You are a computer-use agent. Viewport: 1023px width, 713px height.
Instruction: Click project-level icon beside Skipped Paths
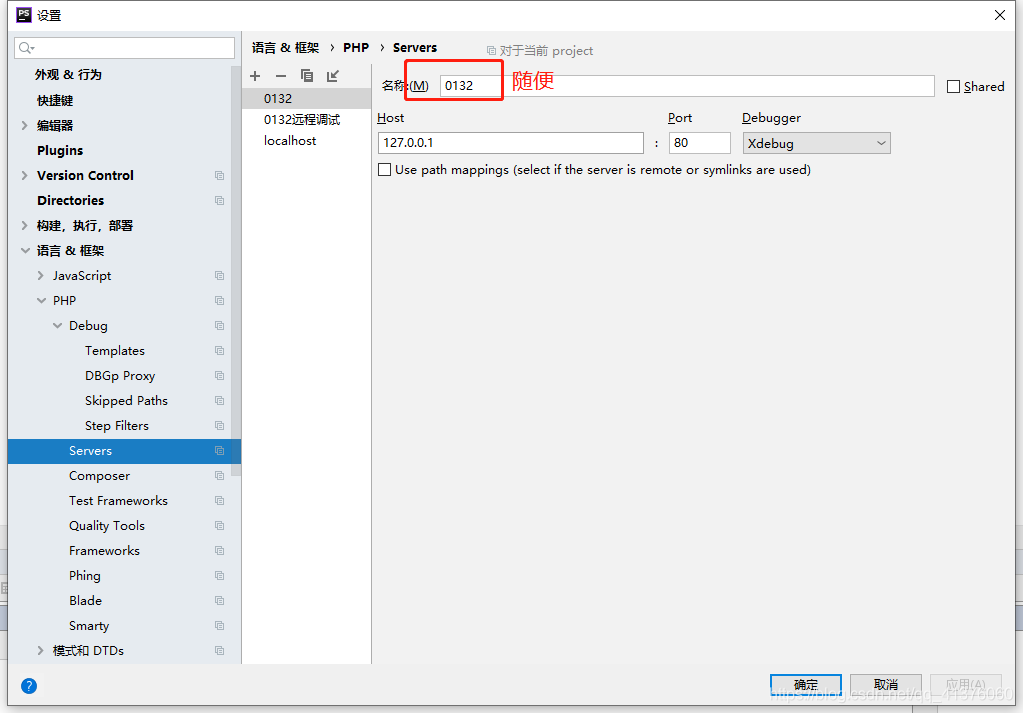point(219,401)
